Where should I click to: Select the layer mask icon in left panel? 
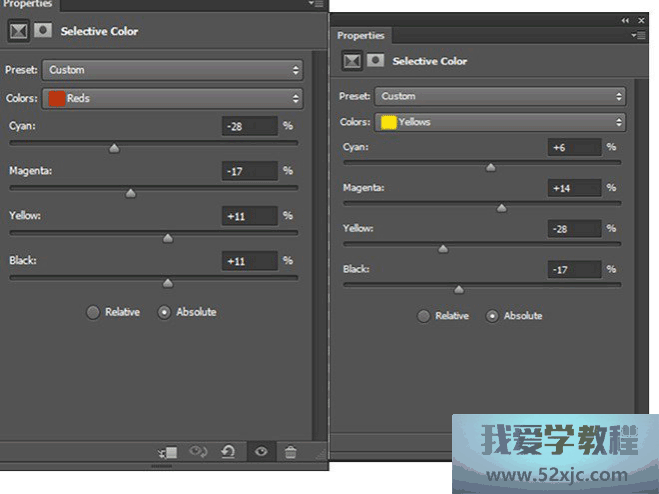tap(43, 31)
